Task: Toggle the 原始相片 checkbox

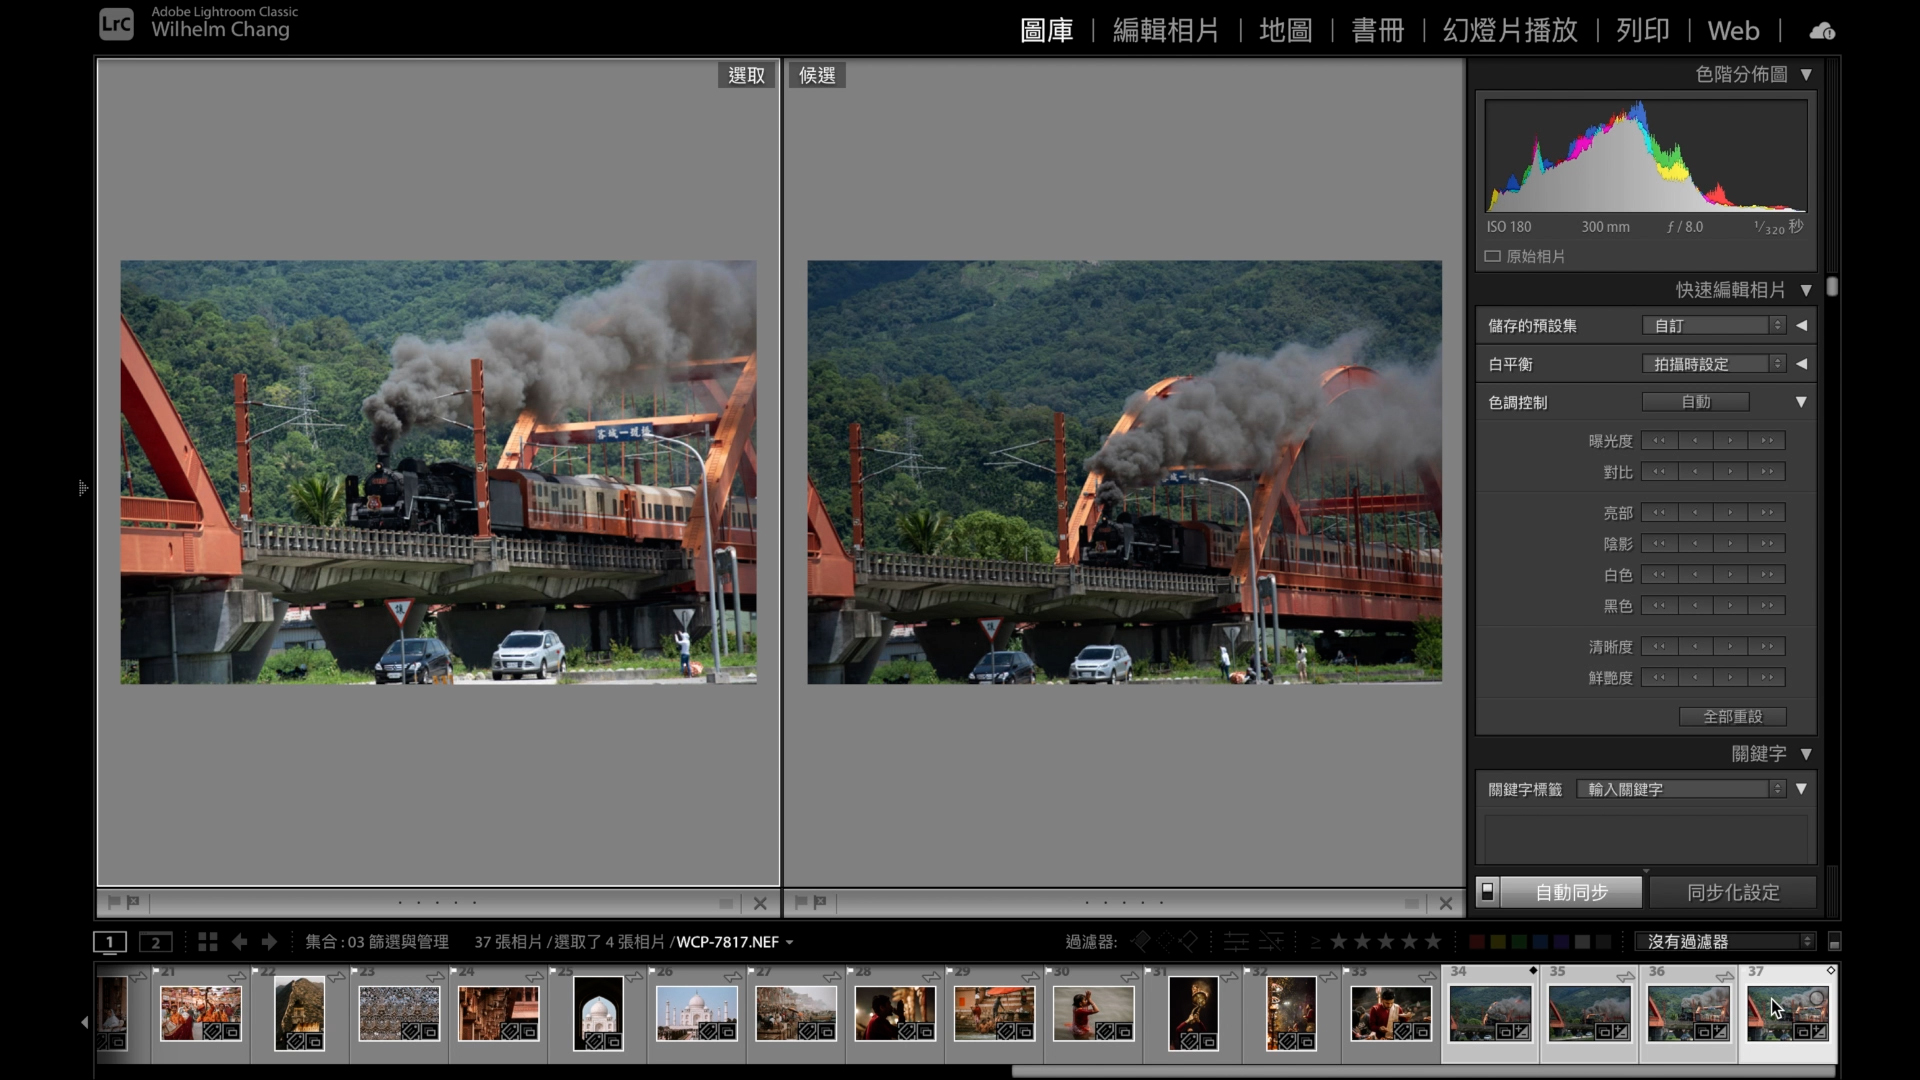Action: pyautogui.click(x=1492, y=257)
